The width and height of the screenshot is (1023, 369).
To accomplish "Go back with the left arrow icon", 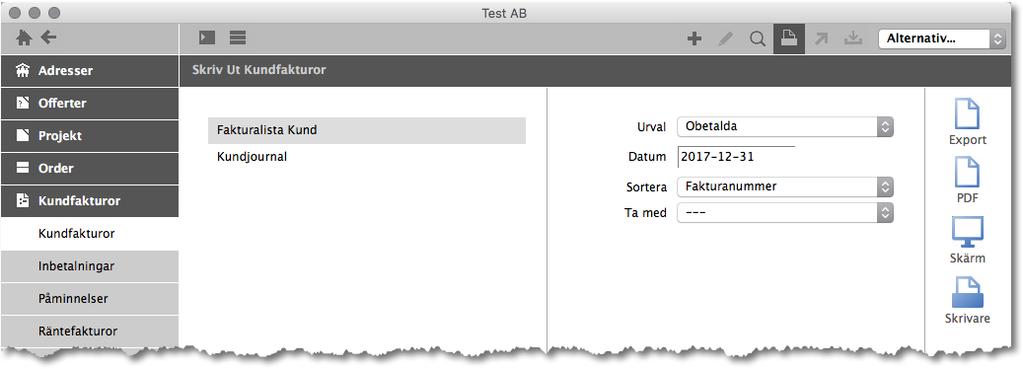I will [49, 38].
